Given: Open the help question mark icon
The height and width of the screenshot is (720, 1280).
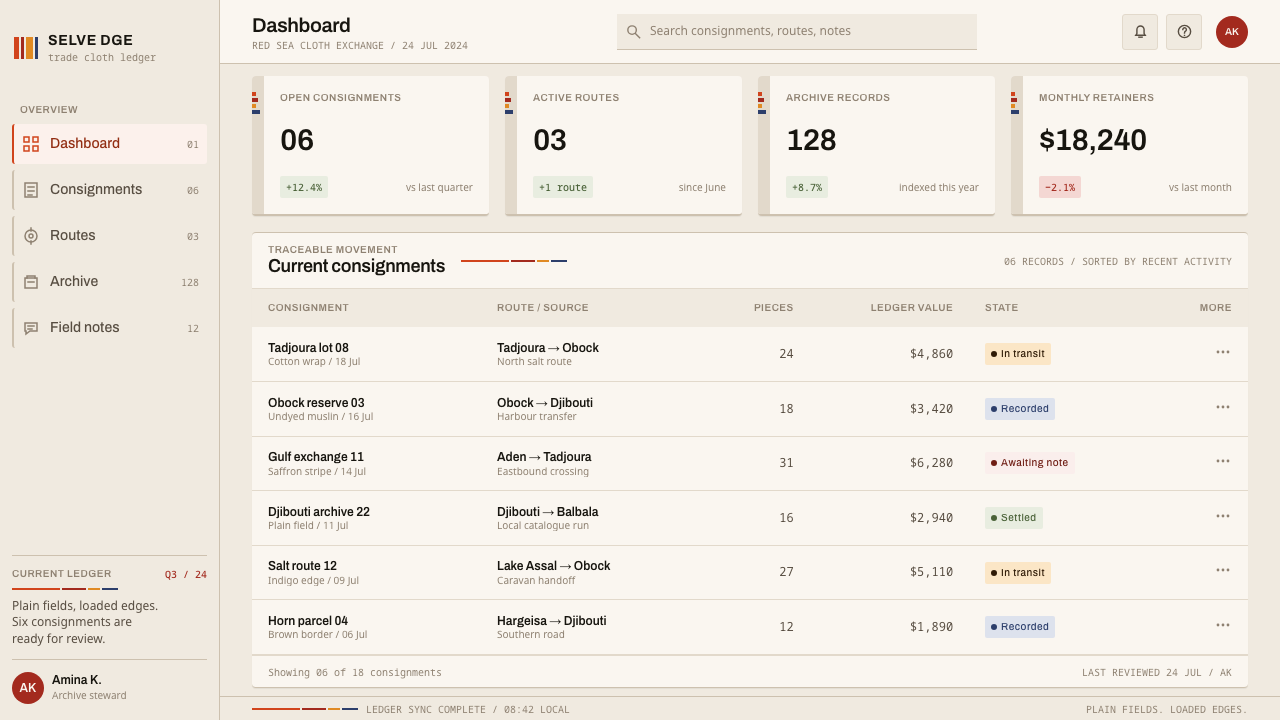Looking at the screenshot, I should 1184,32.
